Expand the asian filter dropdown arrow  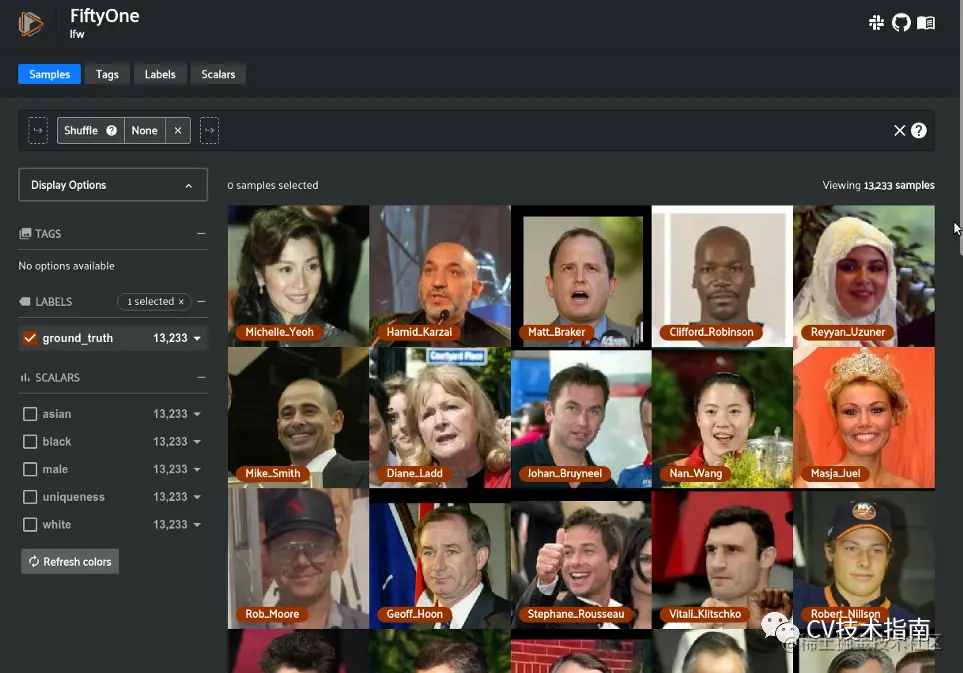click(x=197, y=414)
